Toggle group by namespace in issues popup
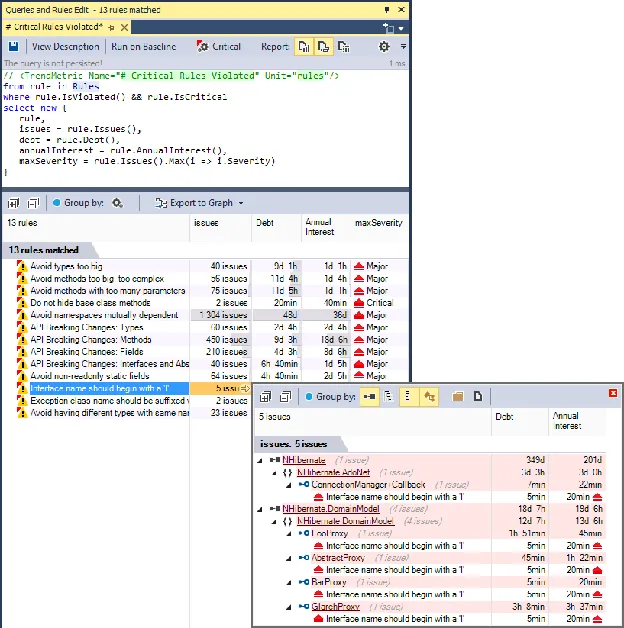 point(388,397)
